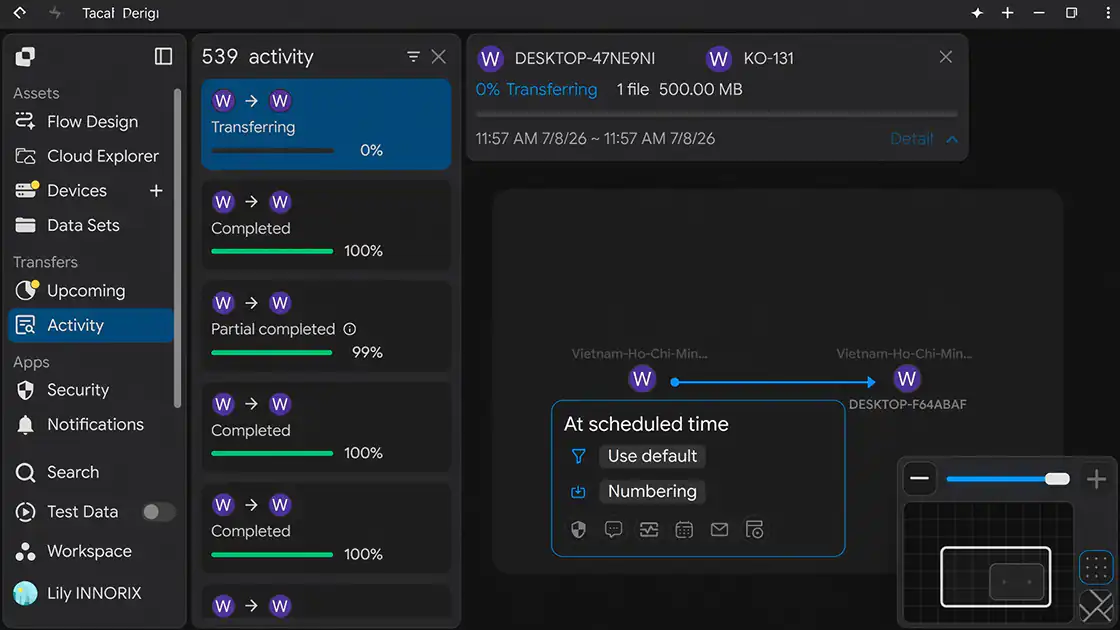Zoom in canvas with plus button
The width and height of the screenshot is (1120, 630).
coord(1096,479)
